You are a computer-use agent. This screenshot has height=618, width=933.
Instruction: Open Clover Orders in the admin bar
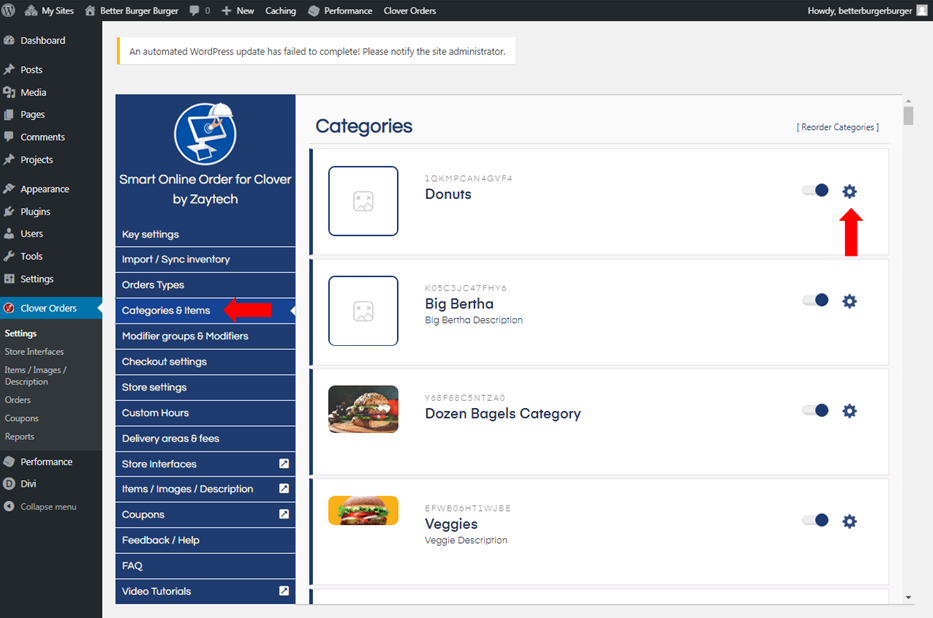point(409,10)
